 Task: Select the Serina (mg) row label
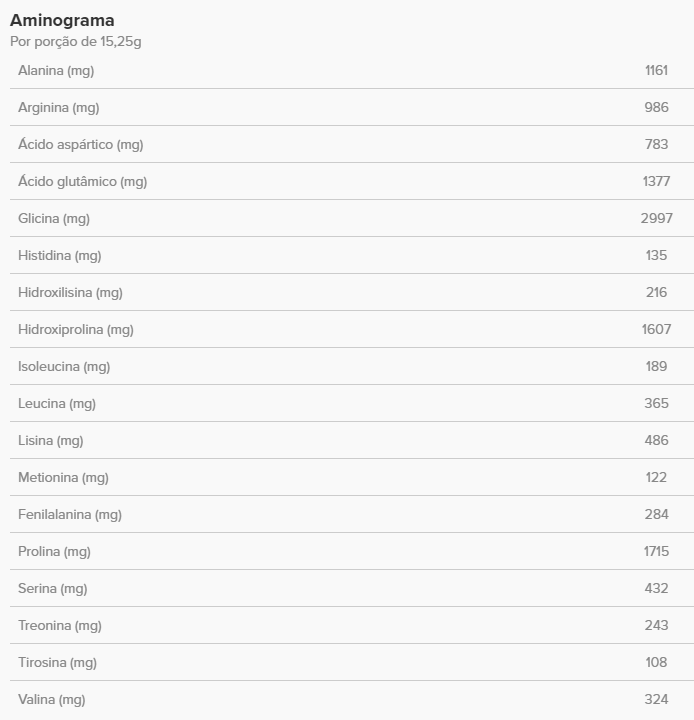pyautogui.click(x=52, y=588)
